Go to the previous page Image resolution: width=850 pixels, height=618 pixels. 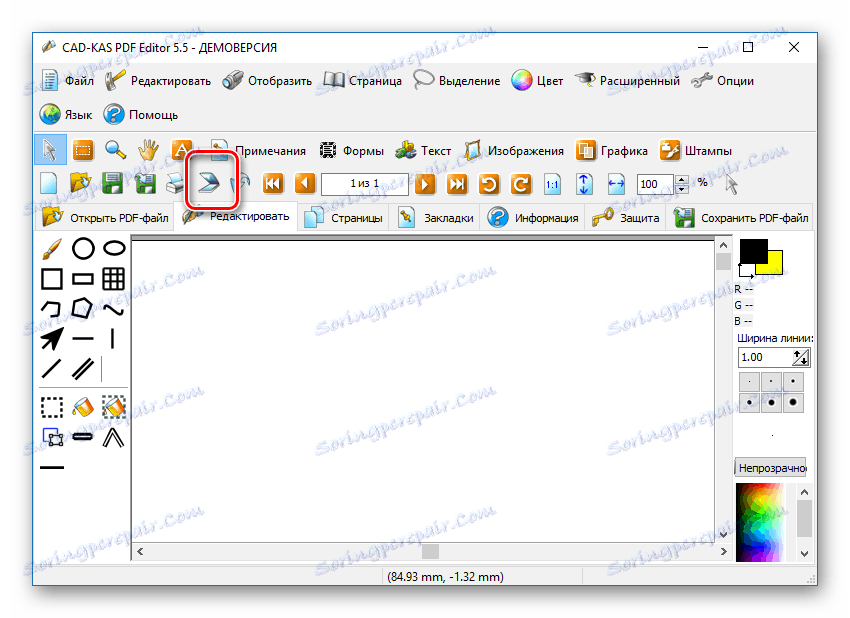pyautogui.click(x=305, y=184)
